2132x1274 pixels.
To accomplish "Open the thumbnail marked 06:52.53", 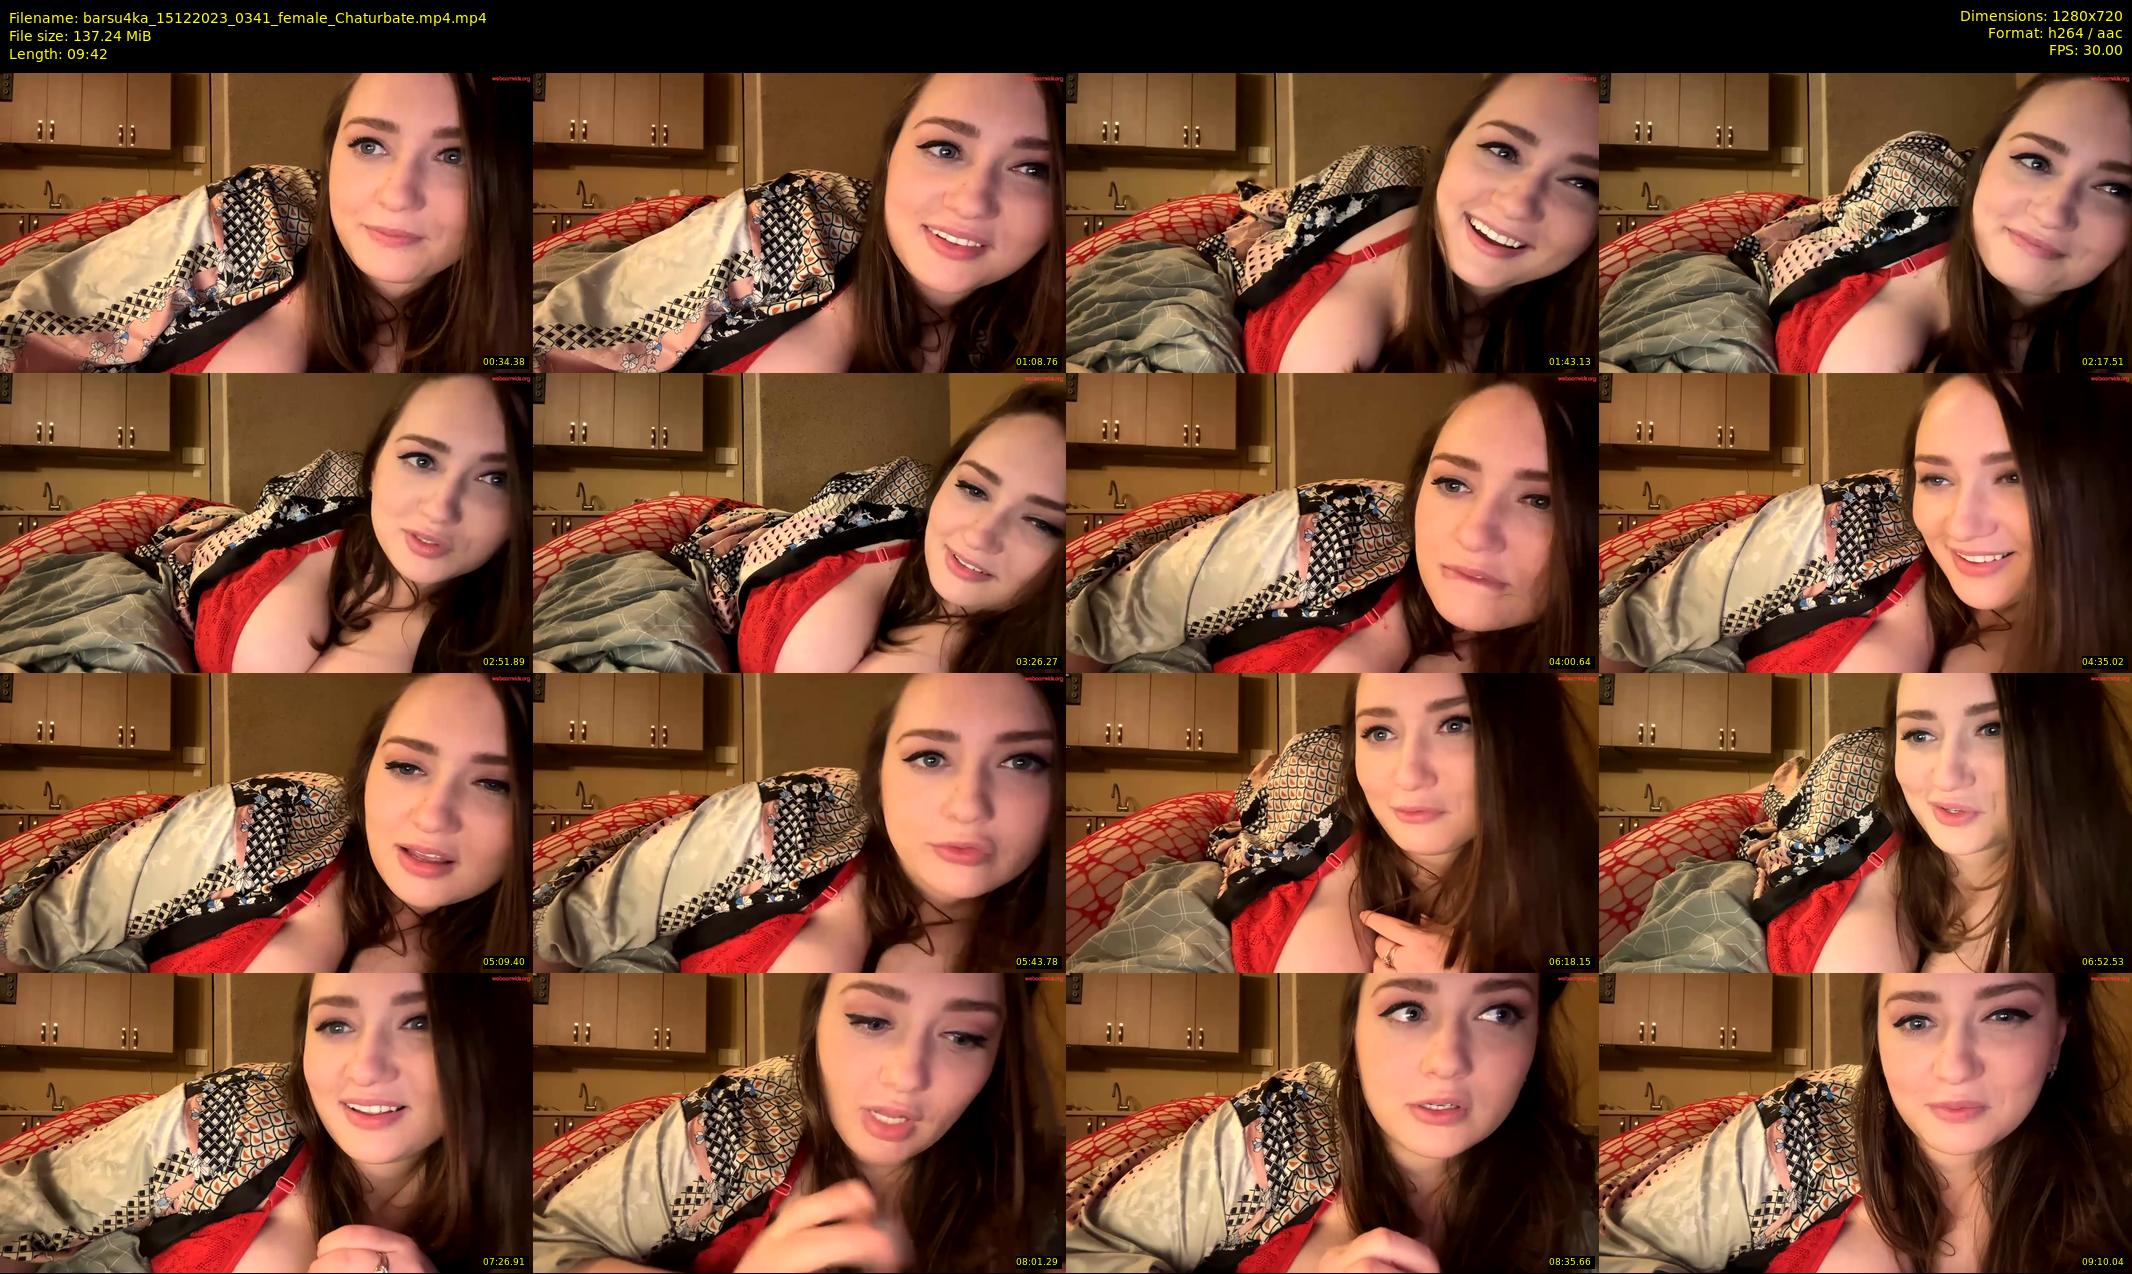I will click(1865, 822).
